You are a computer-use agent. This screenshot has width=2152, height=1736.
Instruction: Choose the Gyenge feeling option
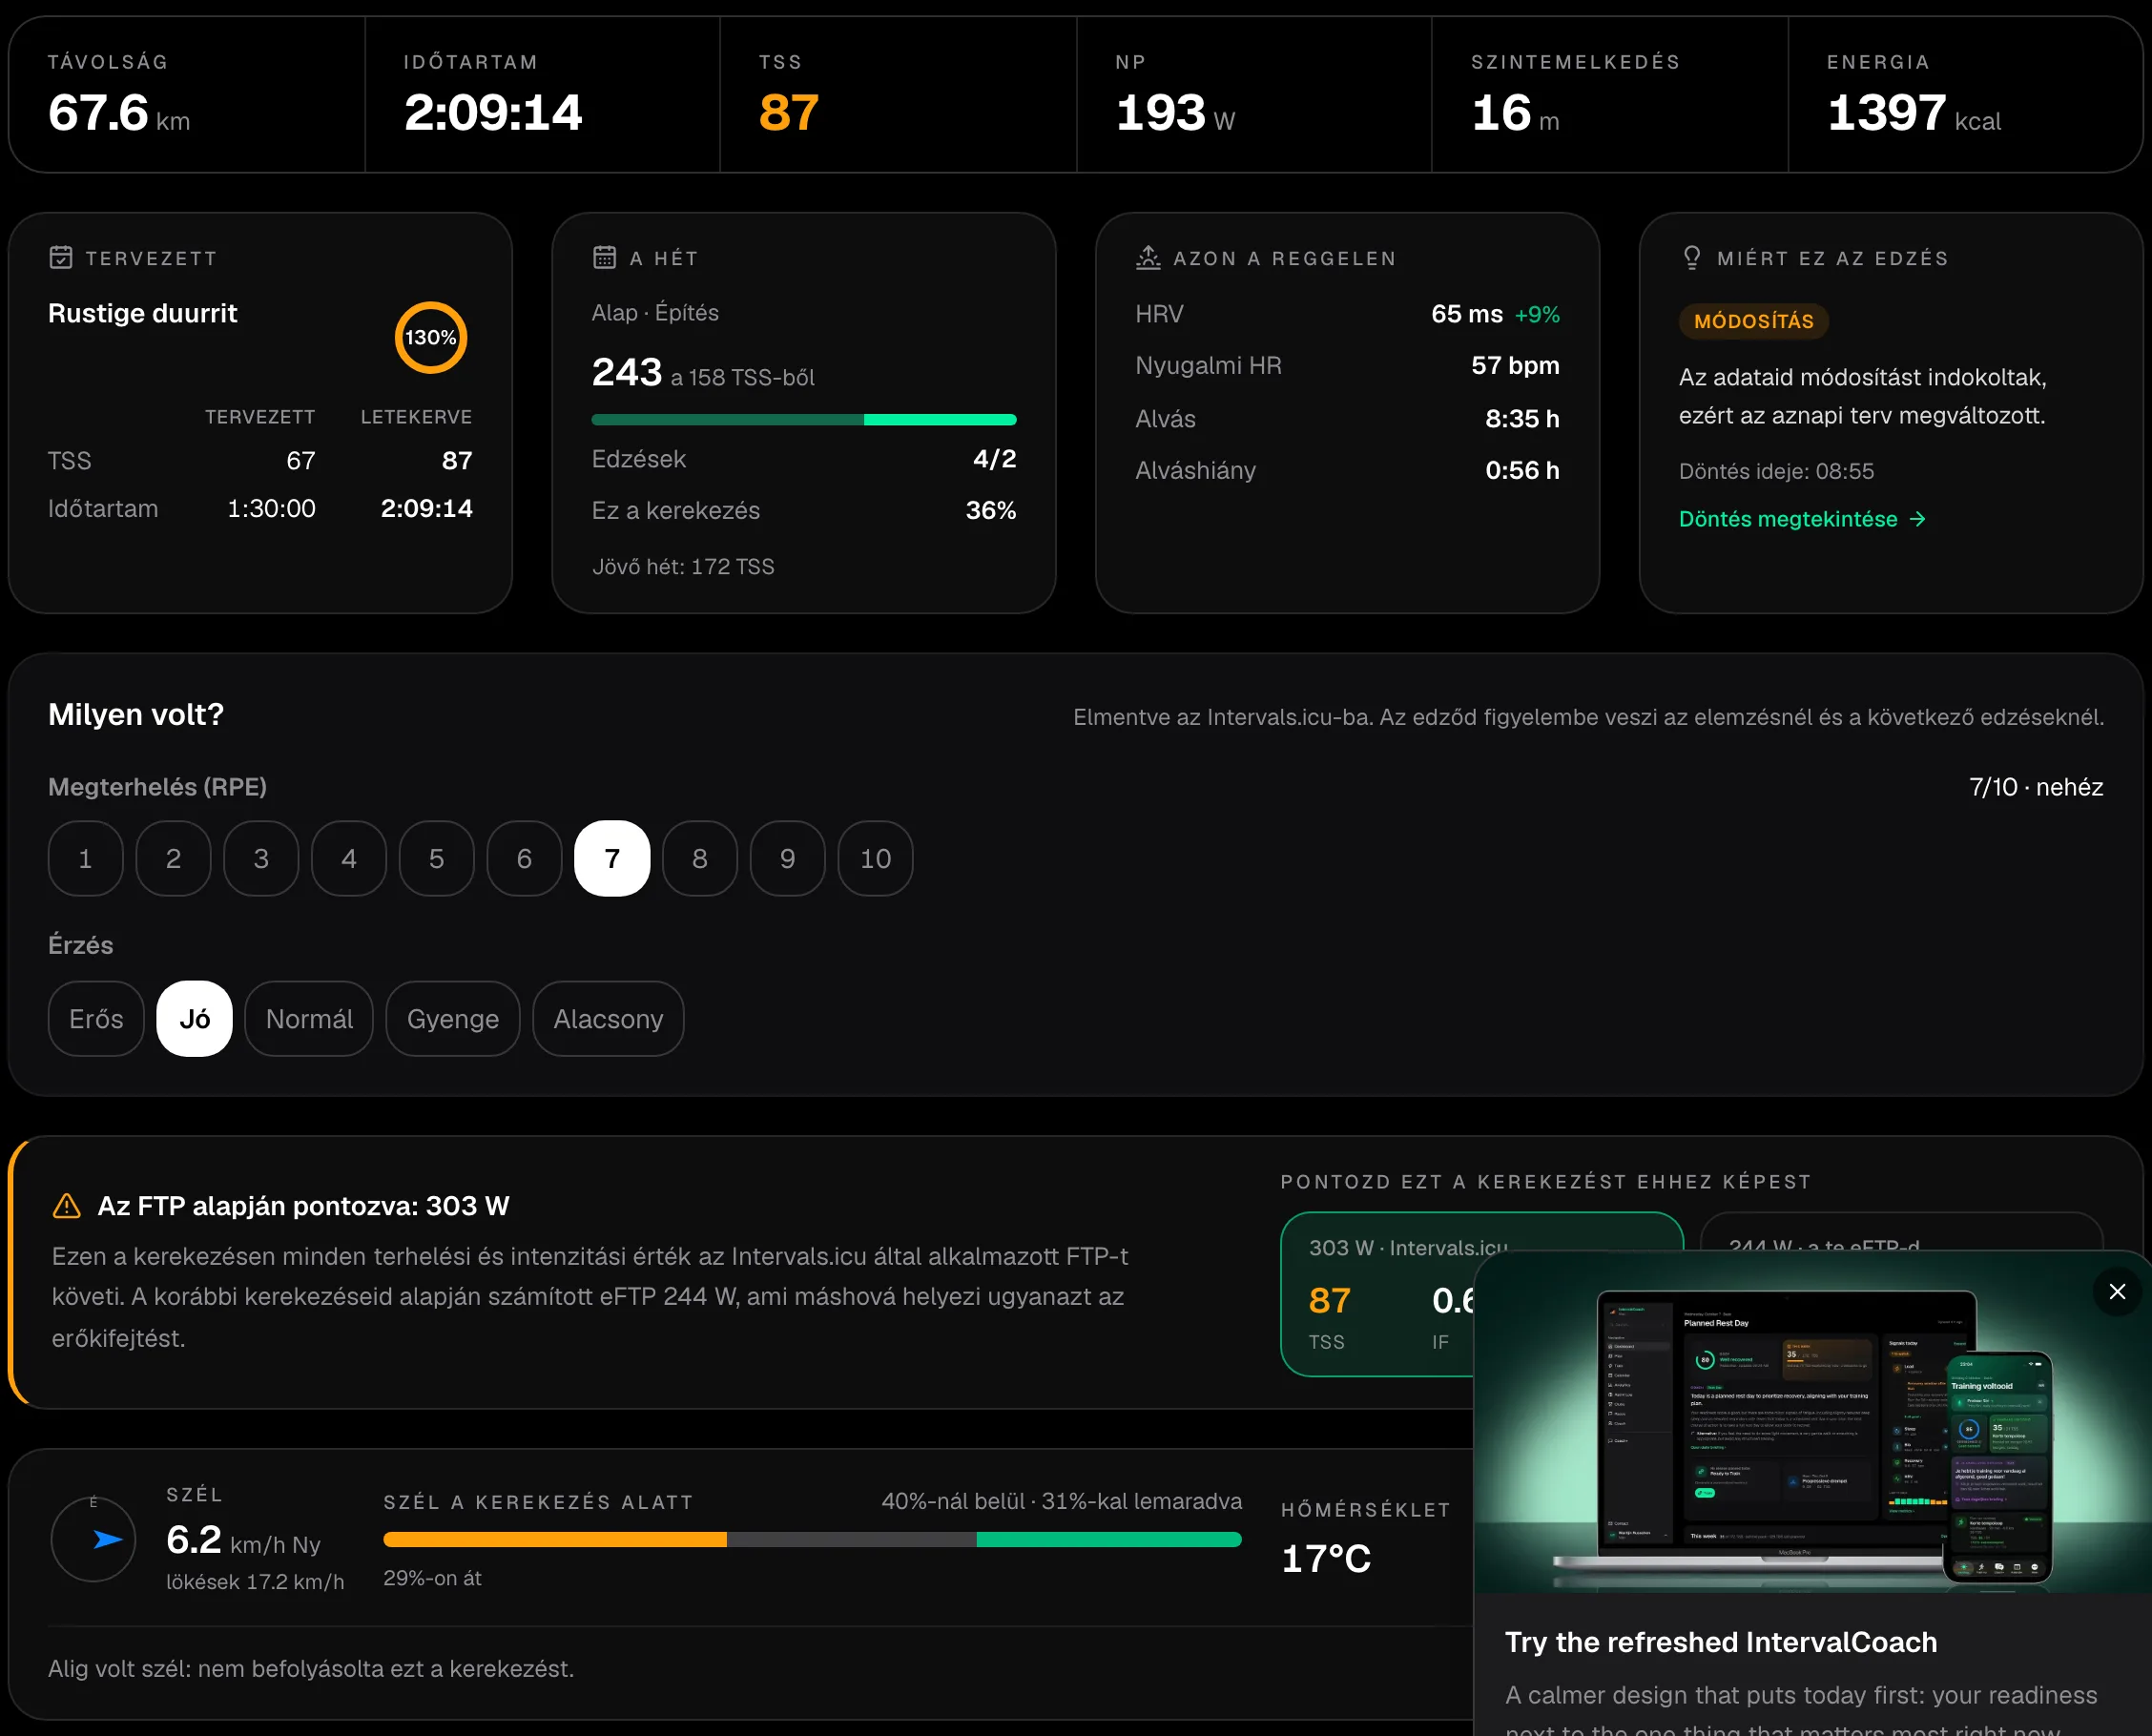(453, 1019)
